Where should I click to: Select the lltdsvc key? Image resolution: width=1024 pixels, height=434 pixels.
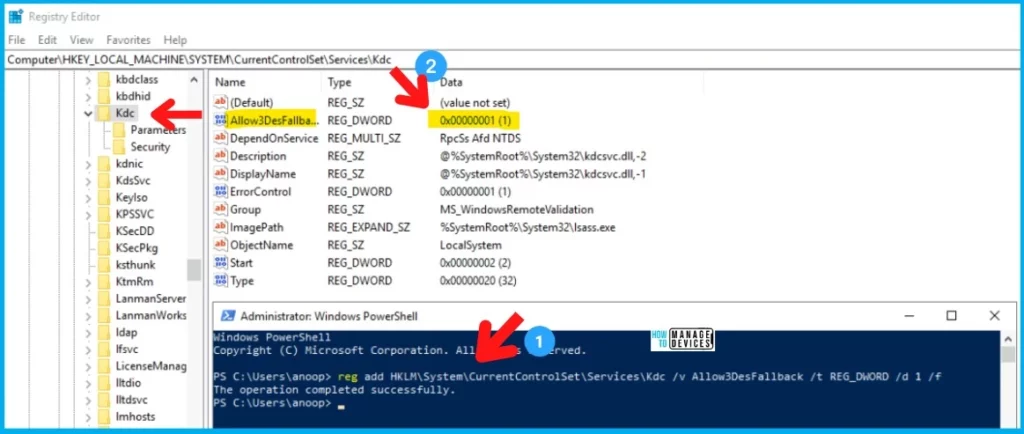132,400
